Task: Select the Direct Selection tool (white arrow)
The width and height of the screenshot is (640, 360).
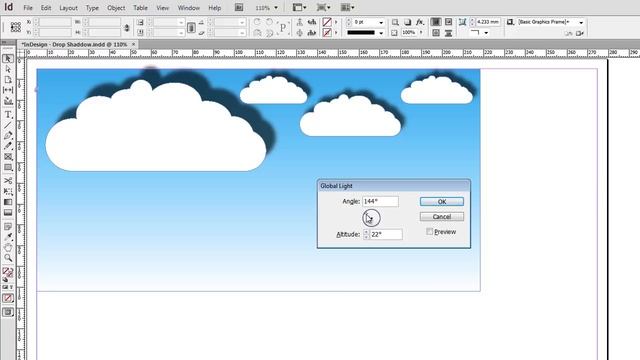Action: click(x=8, y=69)
